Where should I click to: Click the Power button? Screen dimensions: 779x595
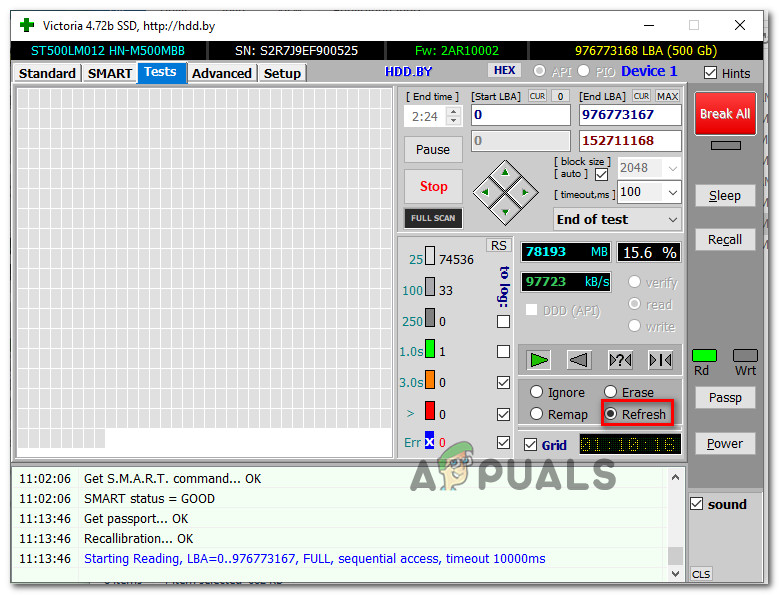tap(725, 443)
